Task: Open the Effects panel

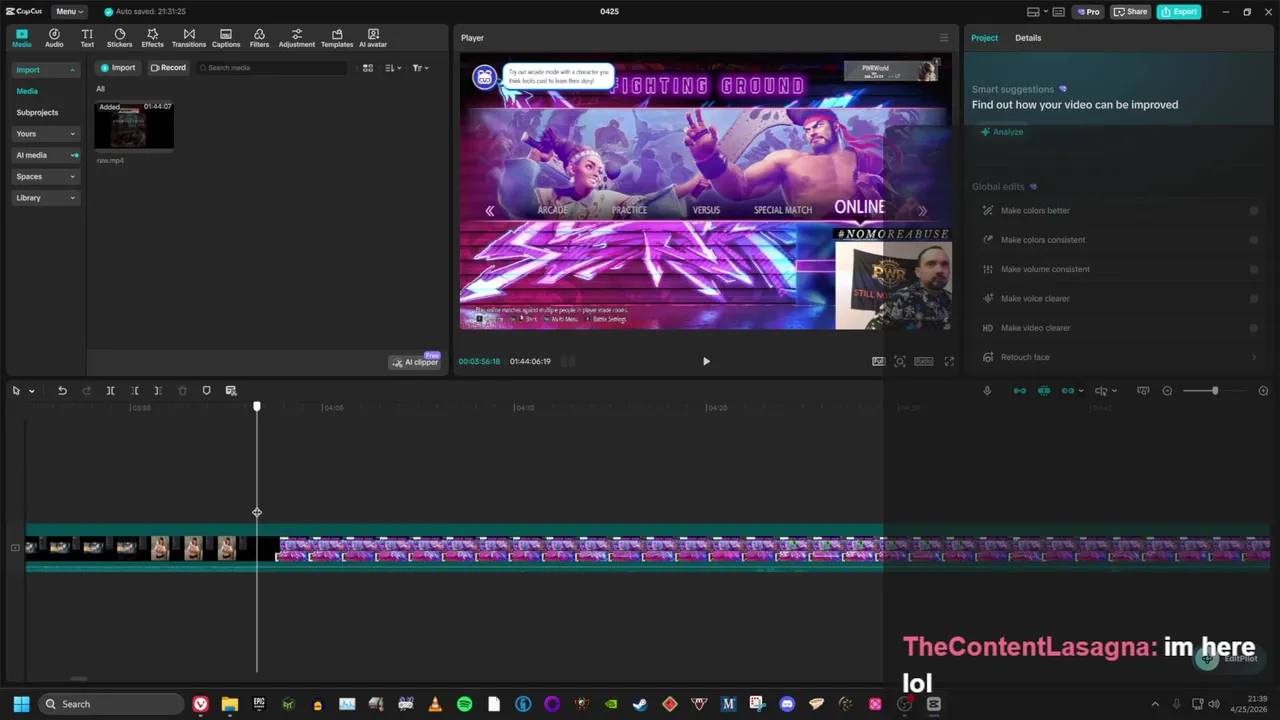Action: [x=152, y=38]
